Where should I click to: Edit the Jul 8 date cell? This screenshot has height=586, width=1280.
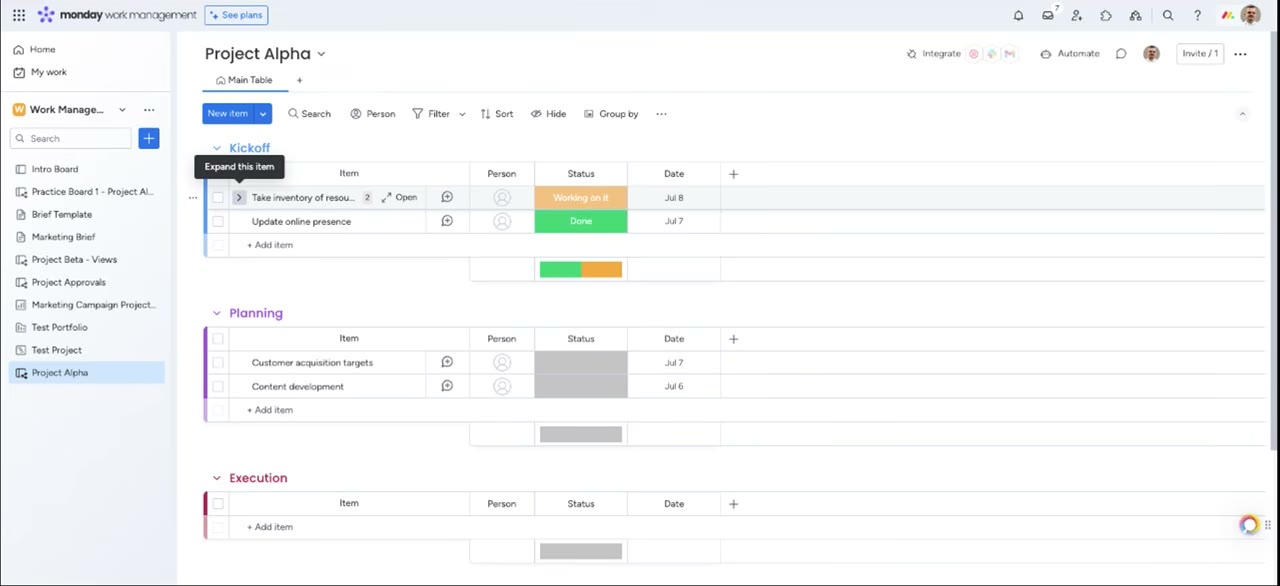(x=674, y=198)
